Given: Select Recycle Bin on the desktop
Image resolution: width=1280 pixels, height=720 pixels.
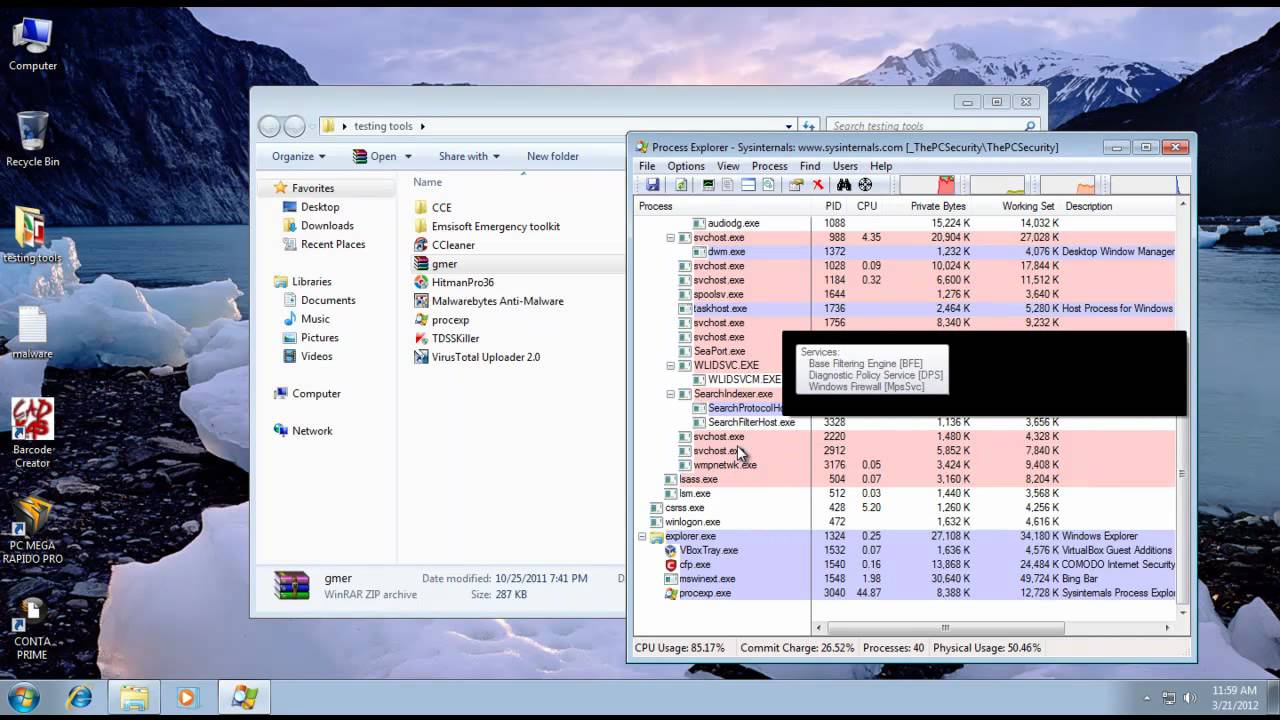Looking at the screenshot, I should [32, 139].
